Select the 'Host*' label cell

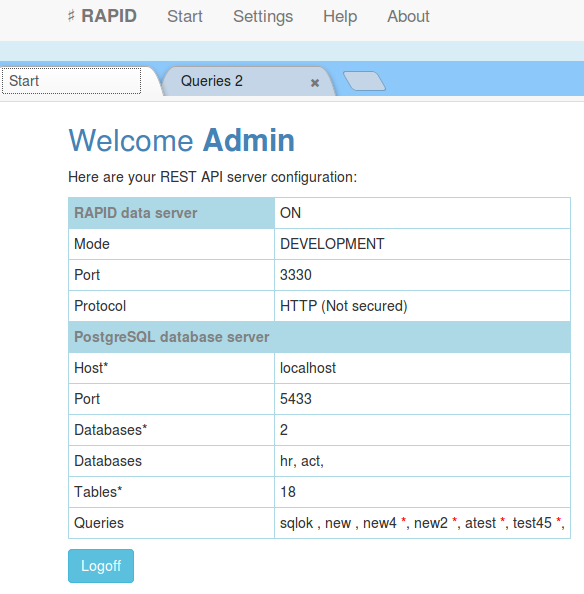pos(171,368)
